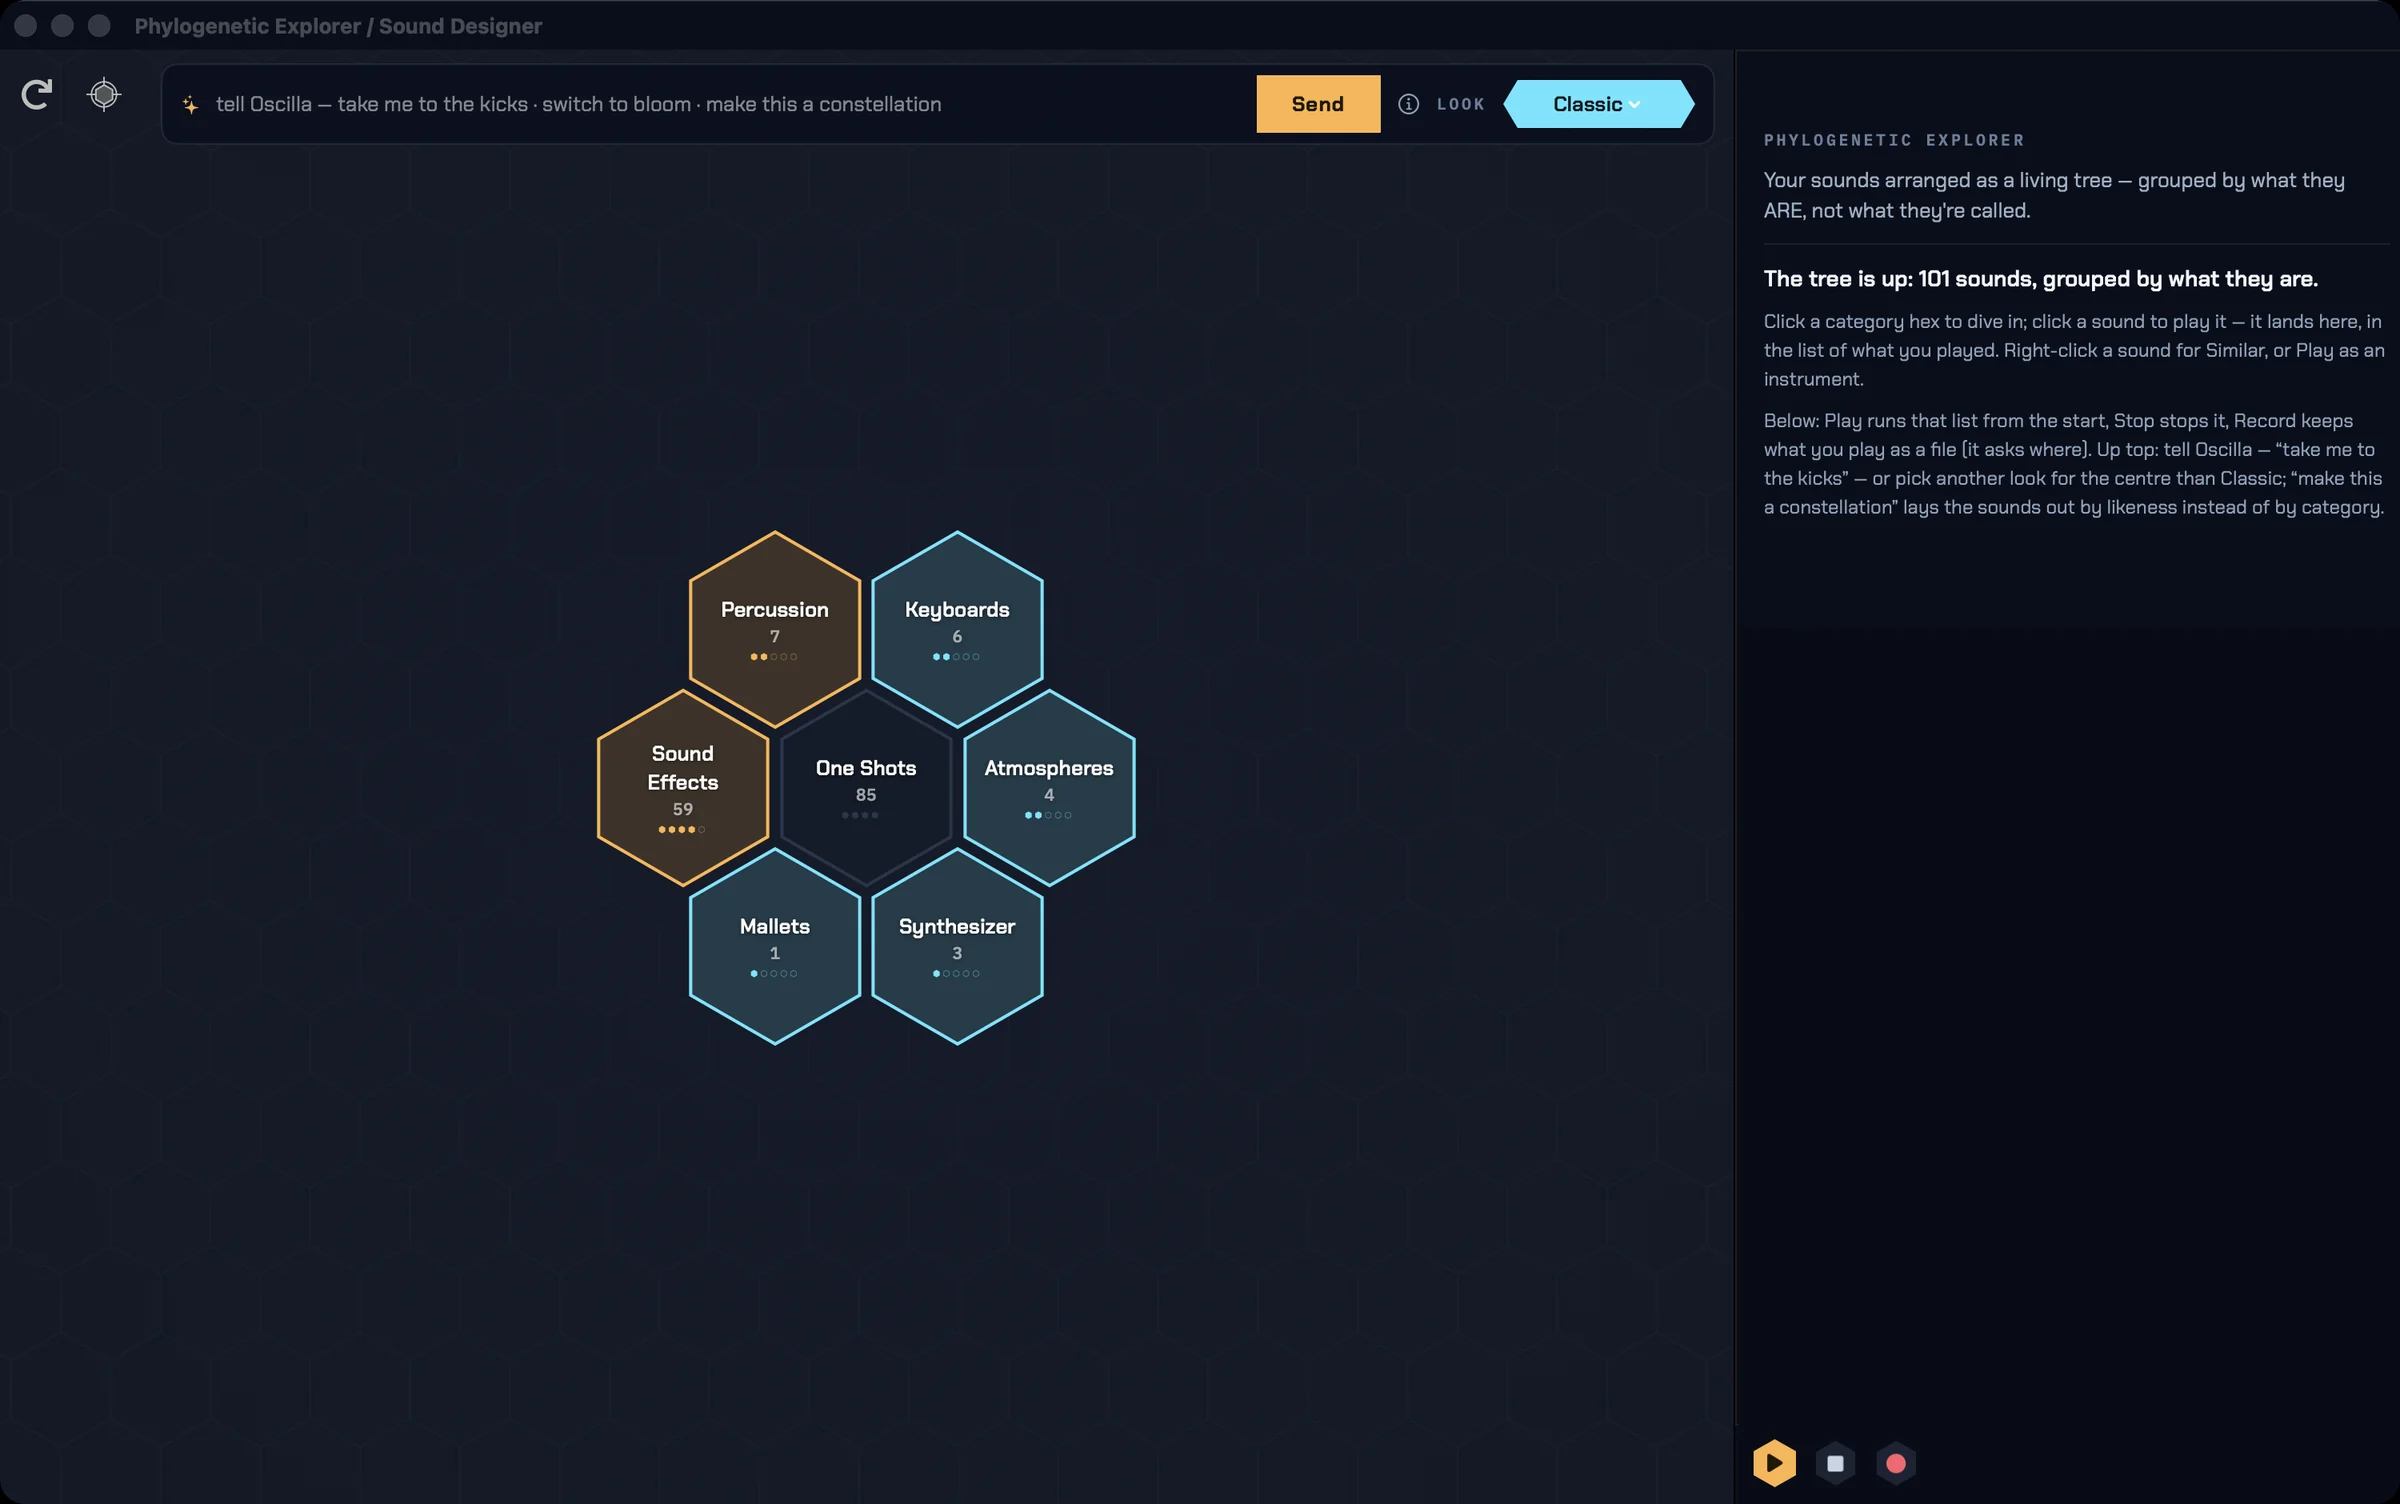This screenshot has height=1504, width=2400.
Task: Click the PHYLOGENETIC EXPLORER panel heading
Action: click(1894, 140)
